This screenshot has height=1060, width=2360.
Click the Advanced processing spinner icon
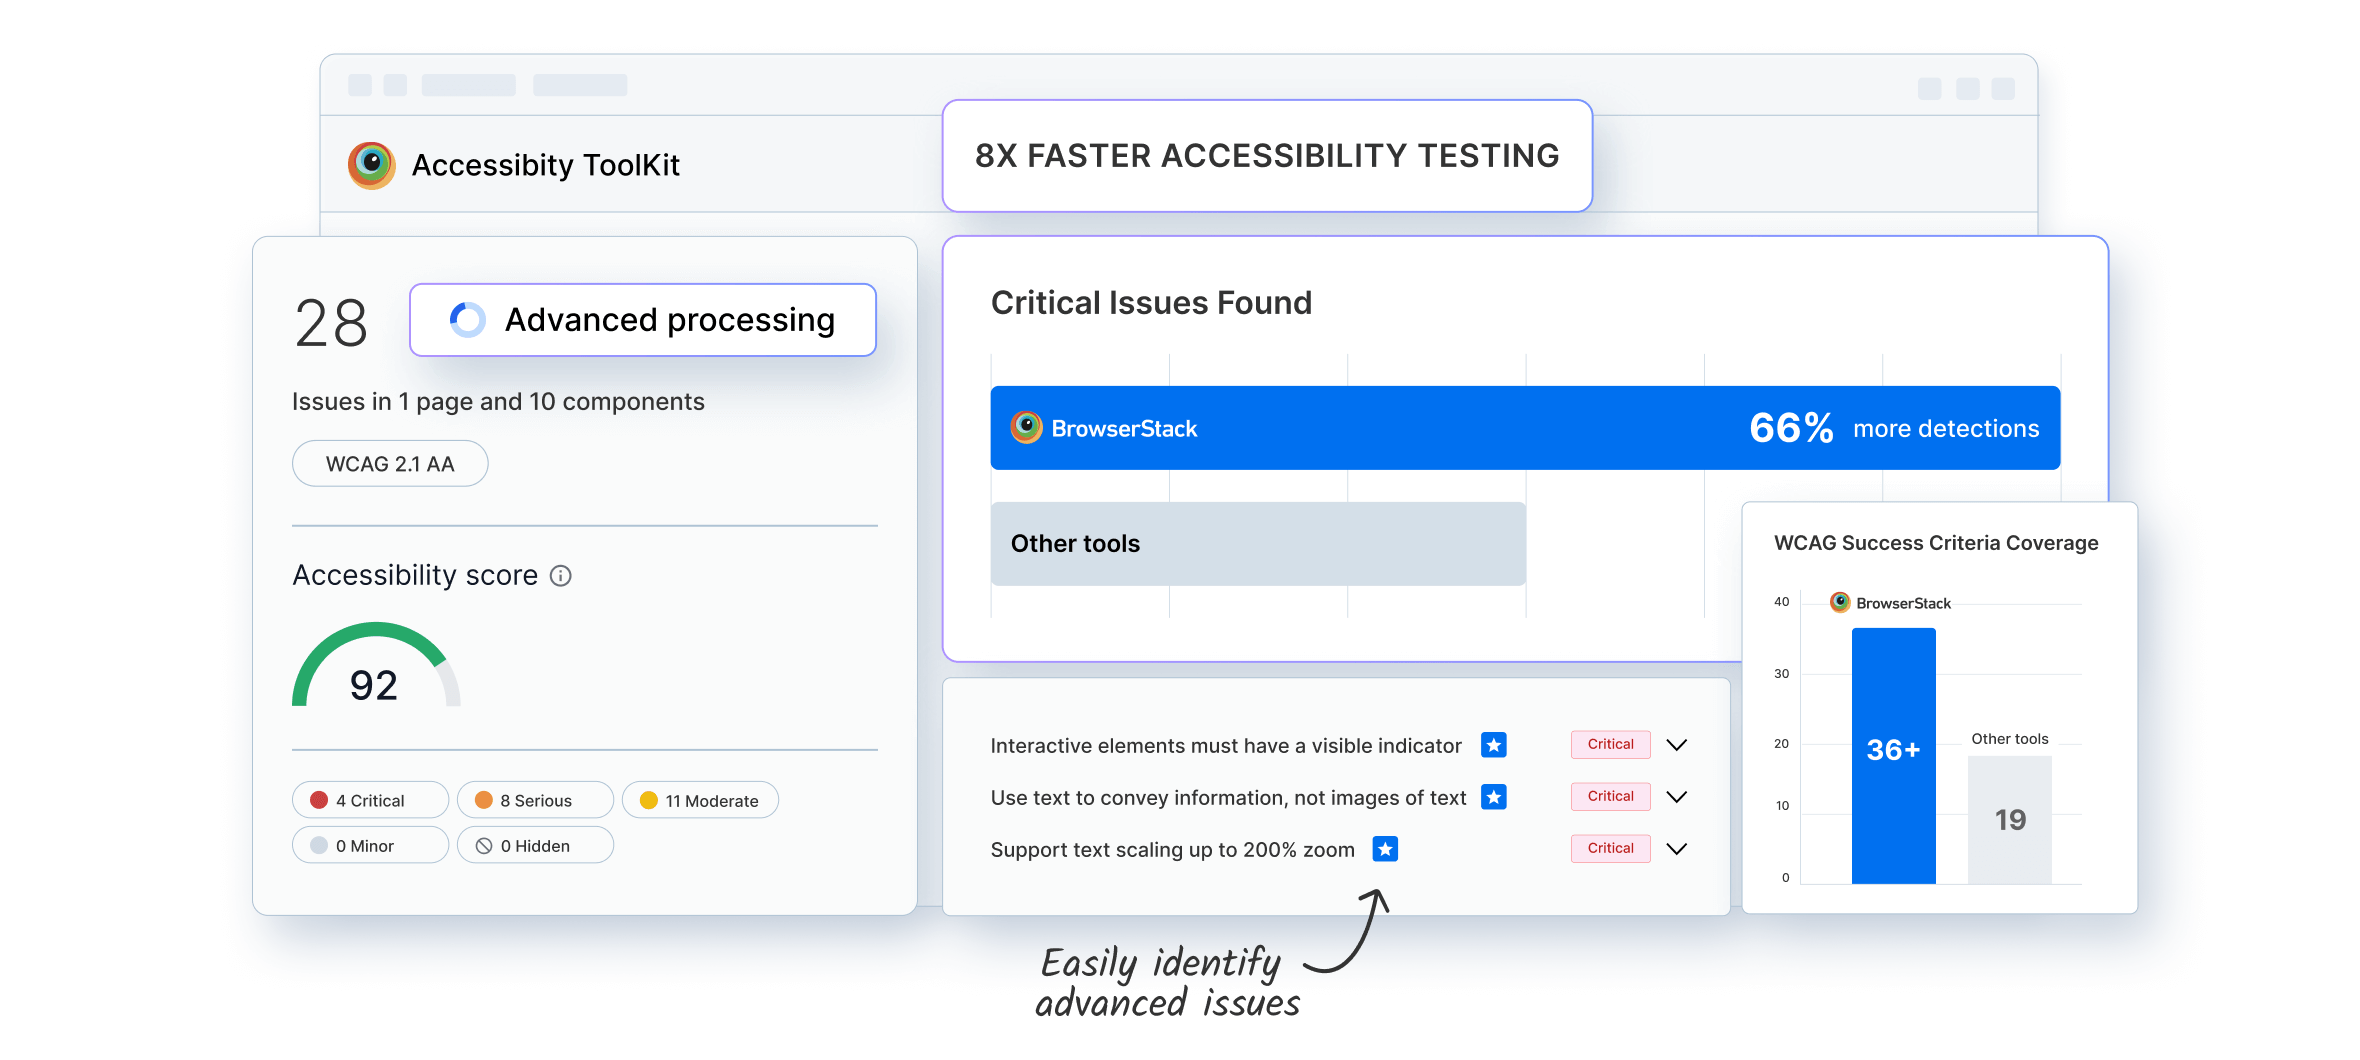click(x=467, y=320)
